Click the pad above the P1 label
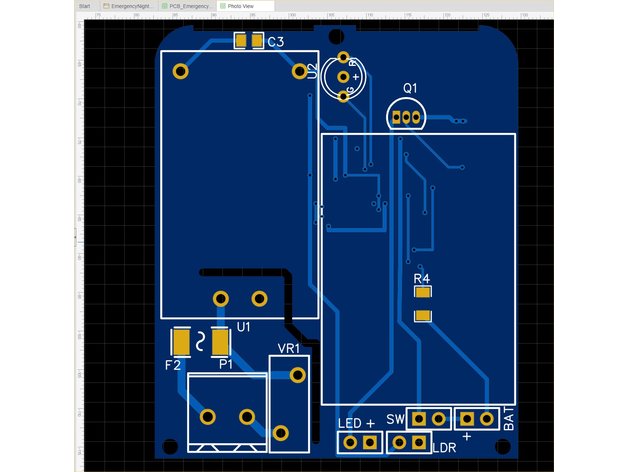 [x=222, y=343]
